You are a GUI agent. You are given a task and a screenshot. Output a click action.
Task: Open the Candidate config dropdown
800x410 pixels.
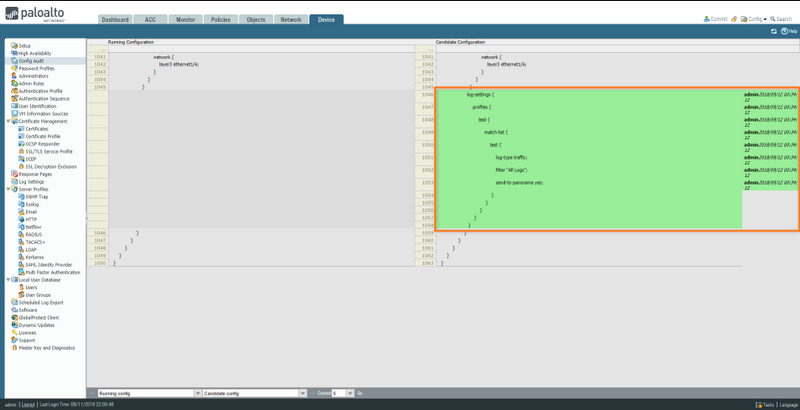299,393
